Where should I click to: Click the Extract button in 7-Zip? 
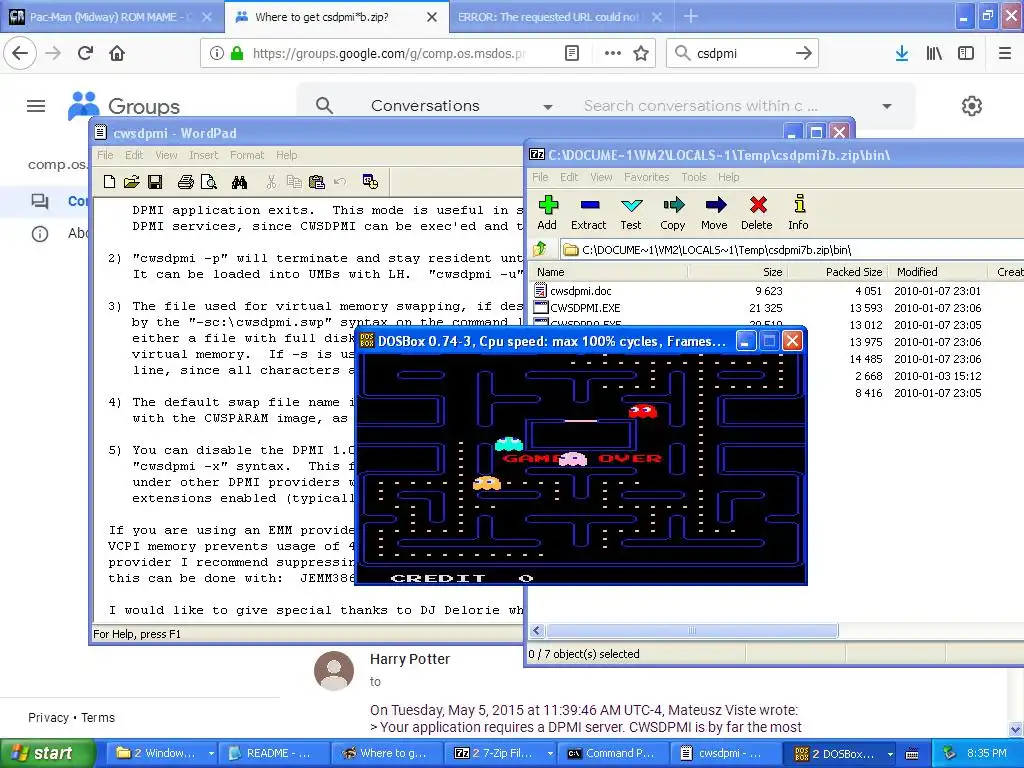[x=588, y=213]
